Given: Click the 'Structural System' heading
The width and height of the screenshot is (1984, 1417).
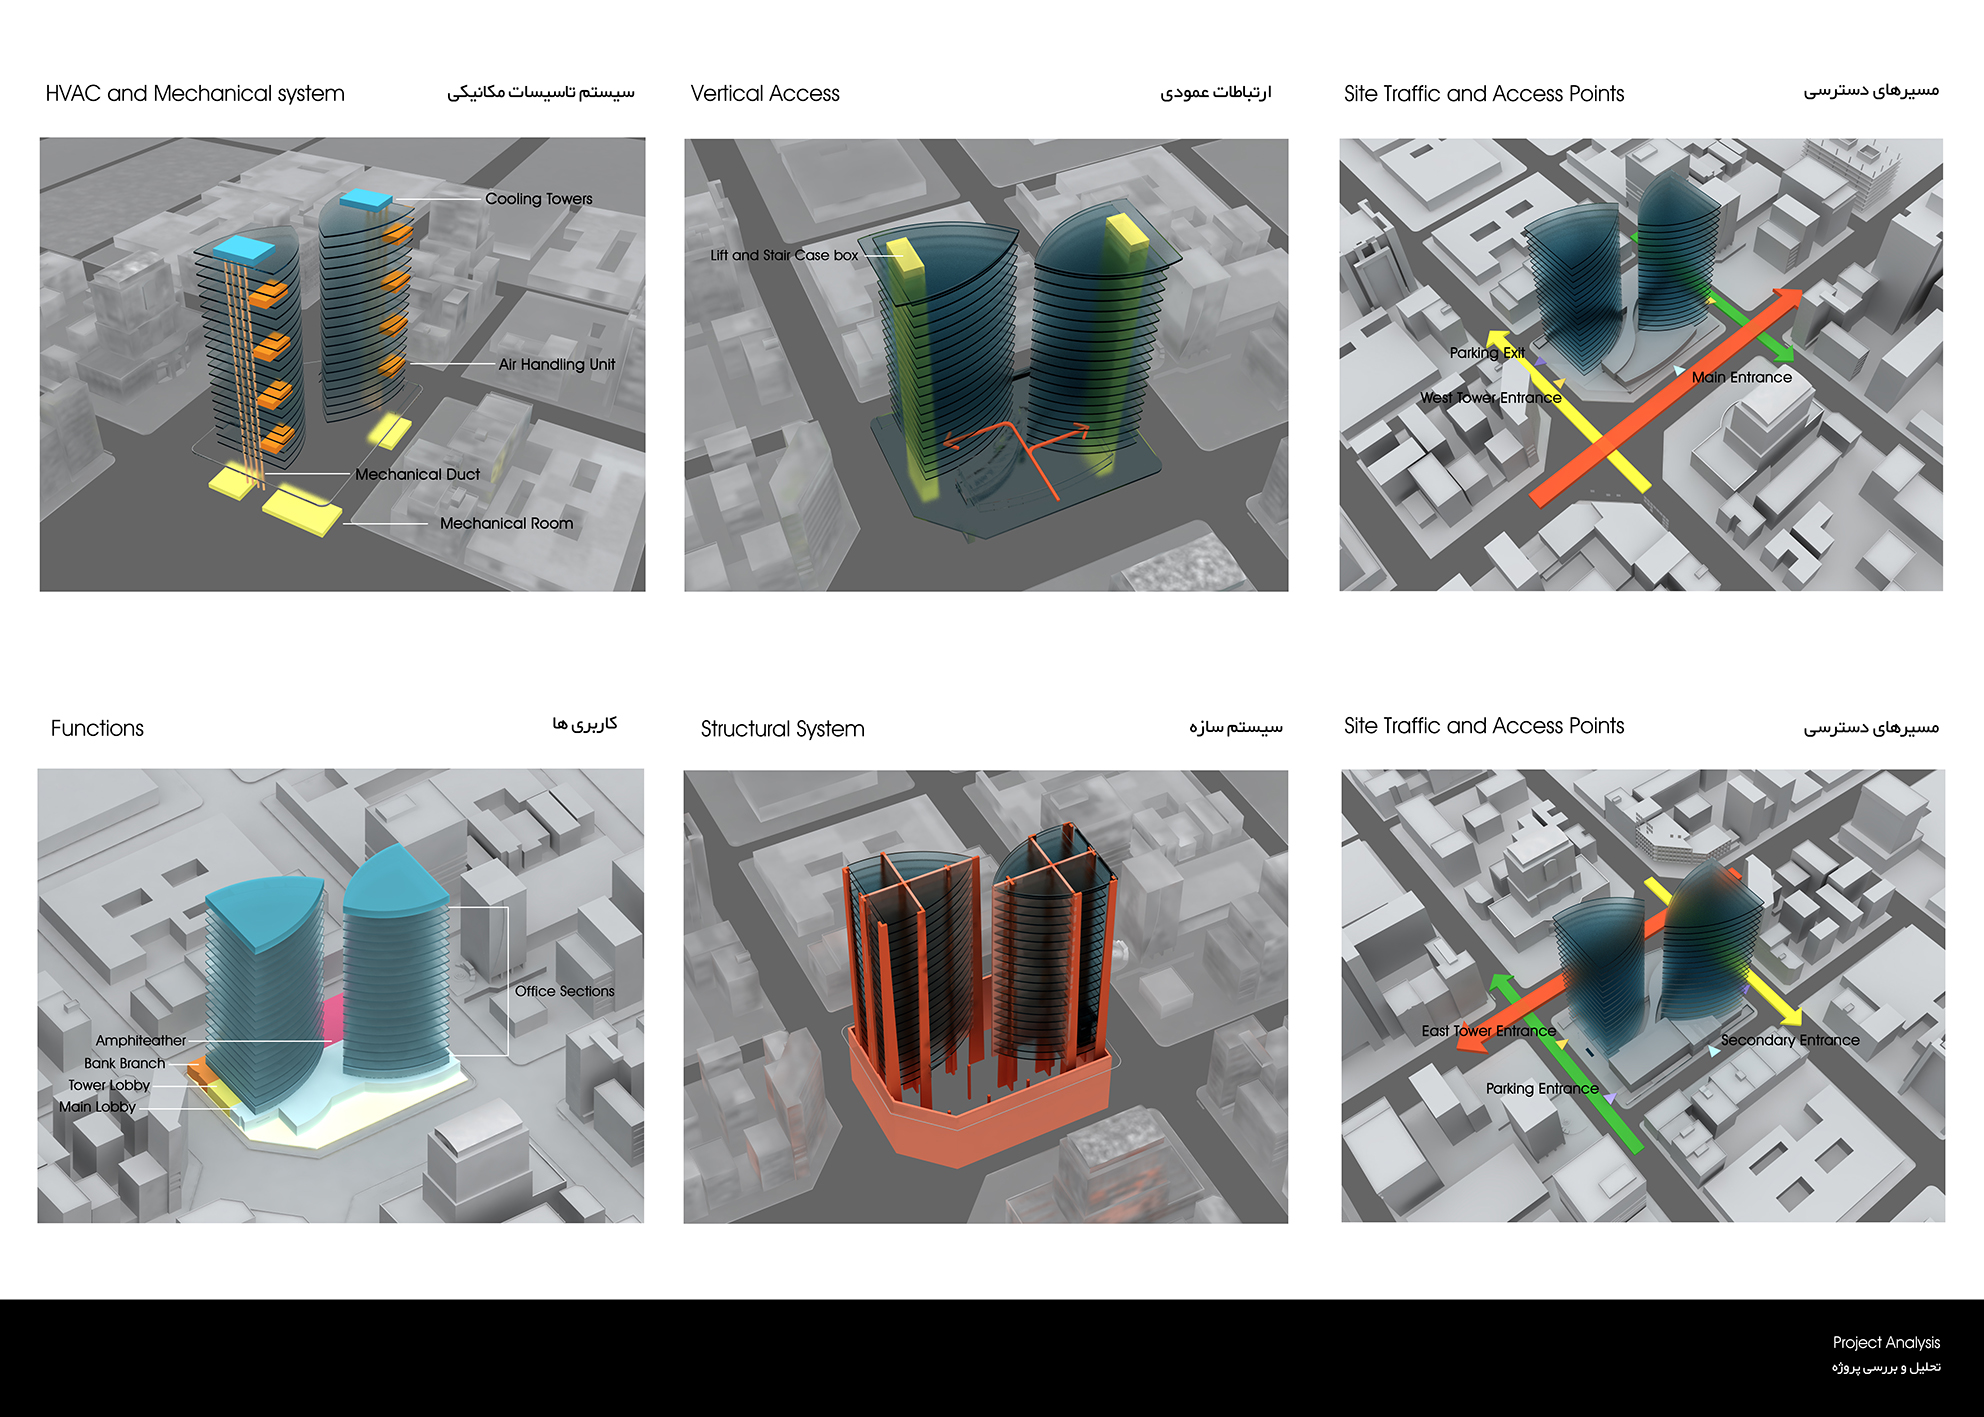Looking at the screenshot, I should point(782,729).
